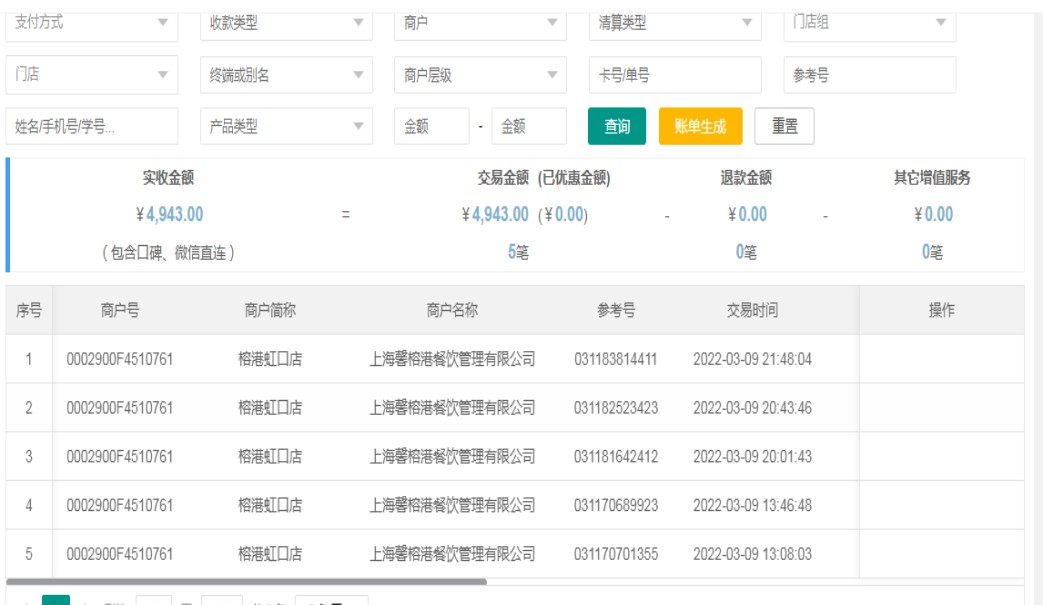Expand the 收款类型 selector
1043x605 pixels.
[286, 23]
